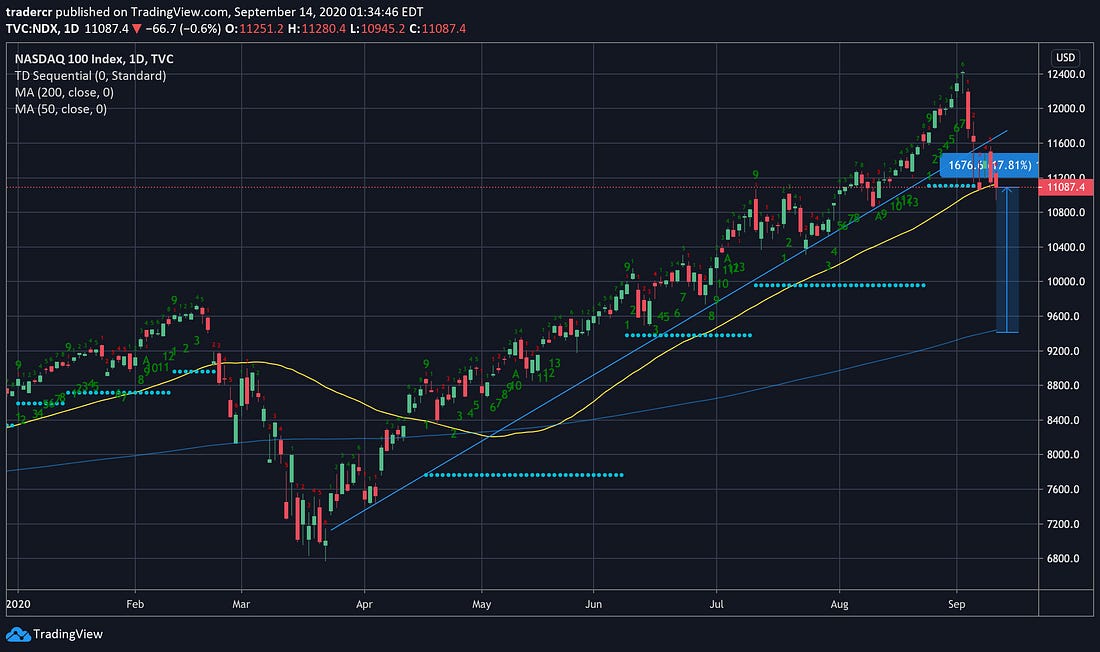Image resolution: width=1100 pixels, height=652 pixels.
Task: Click the 12400.0 price axis label
Action: click(x=1066, y=74)
